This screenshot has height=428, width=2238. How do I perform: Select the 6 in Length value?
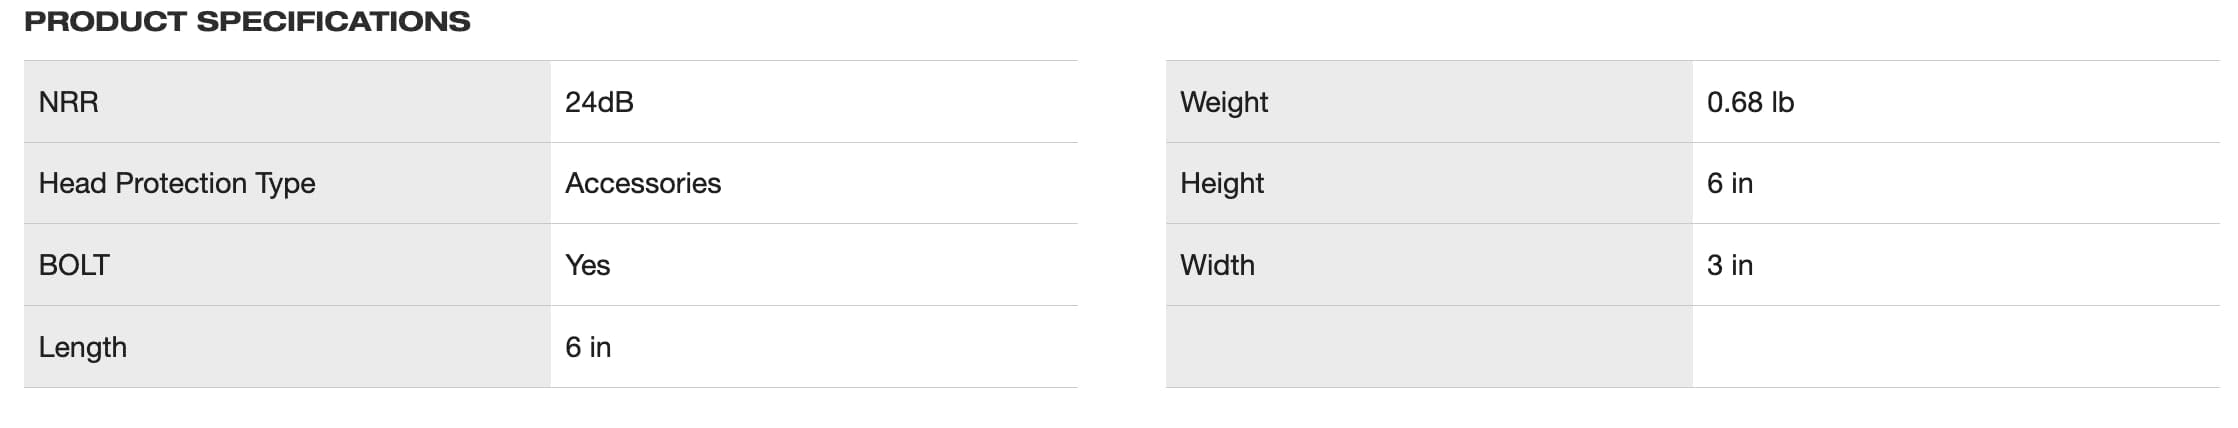point(588,347)
